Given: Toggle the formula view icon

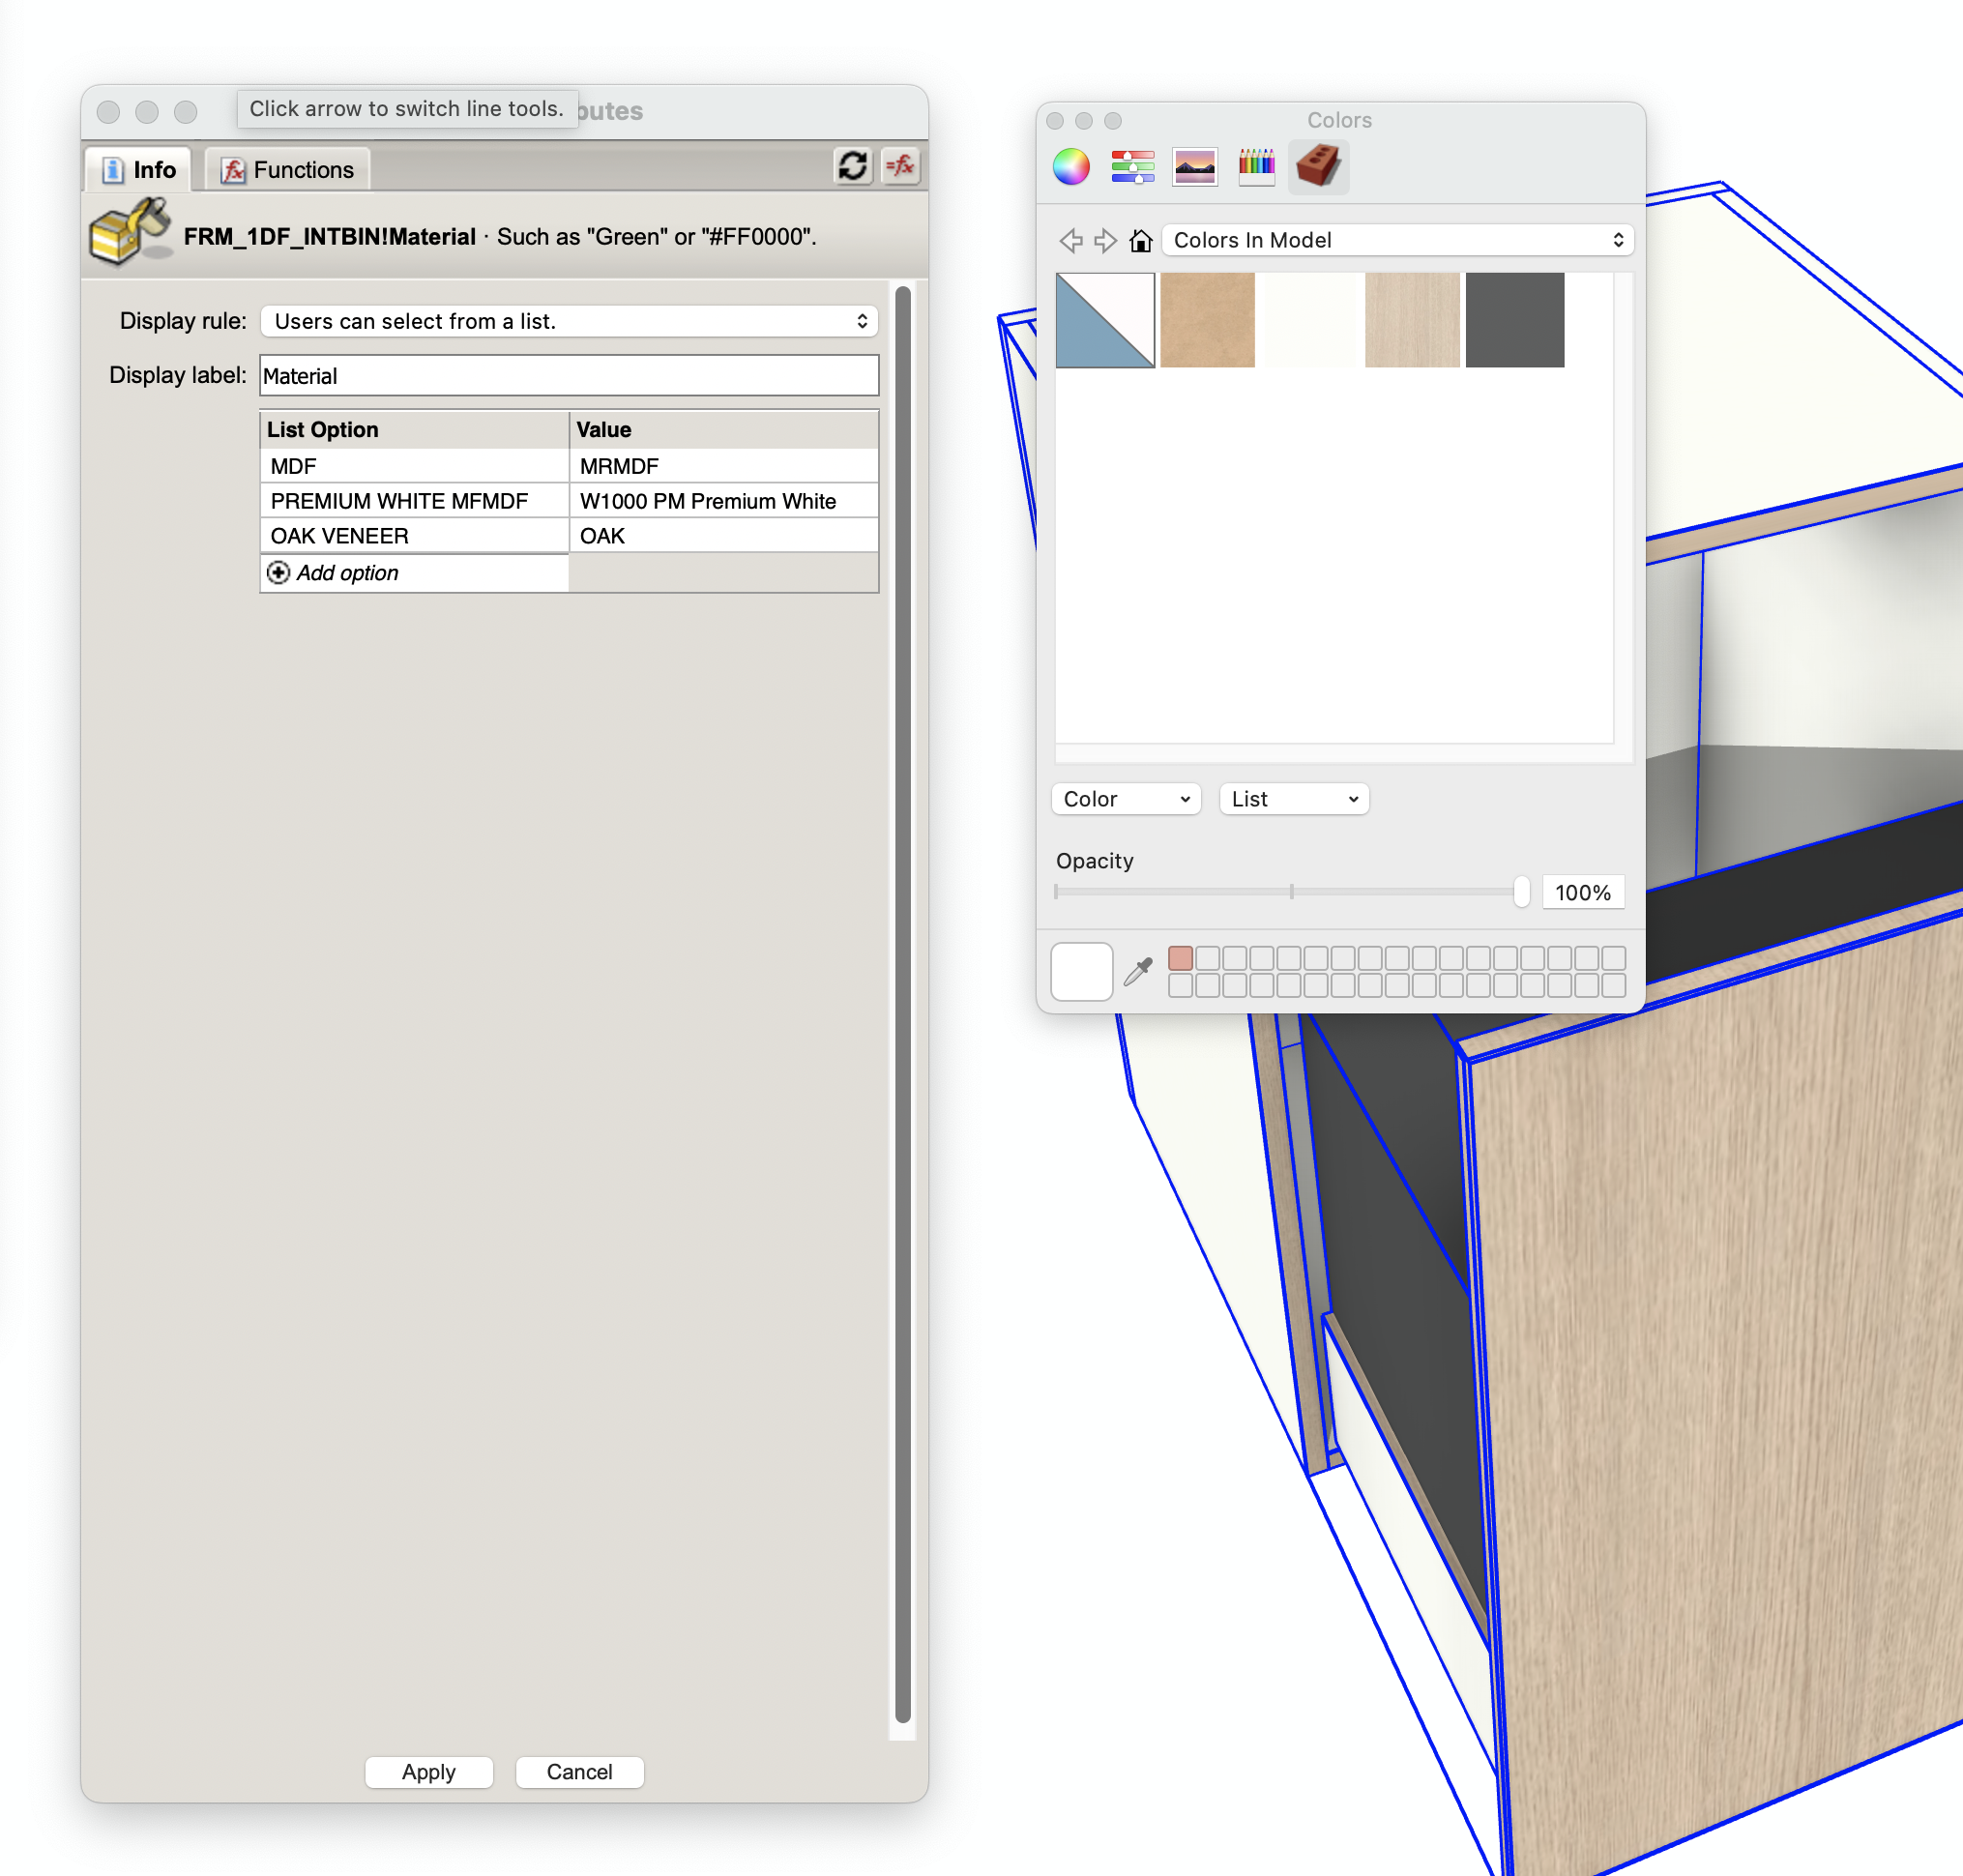Looking at the screenshot, I should click(x=901, y=167).
